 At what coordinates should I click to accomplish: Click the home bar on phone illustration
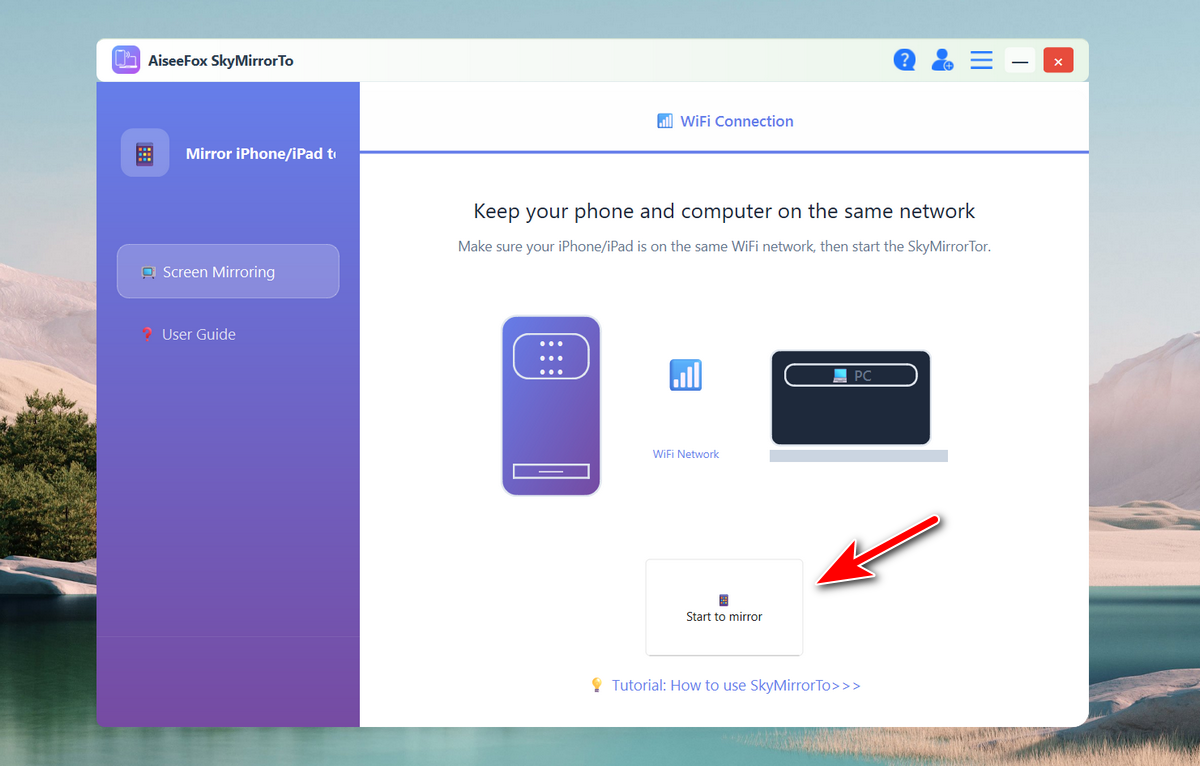pyautogui.click(x=551, y=471)
